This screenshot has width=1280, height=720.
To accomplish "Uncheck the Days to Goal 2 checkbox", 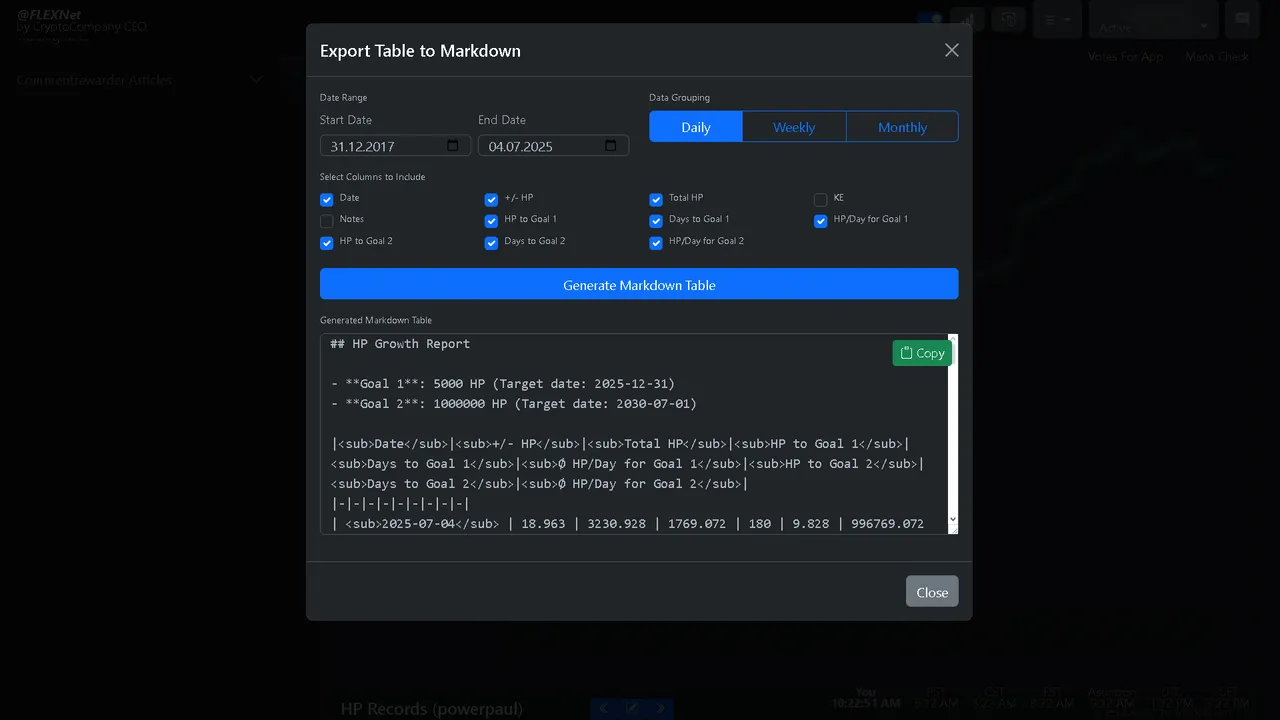I will pos(491,243).
